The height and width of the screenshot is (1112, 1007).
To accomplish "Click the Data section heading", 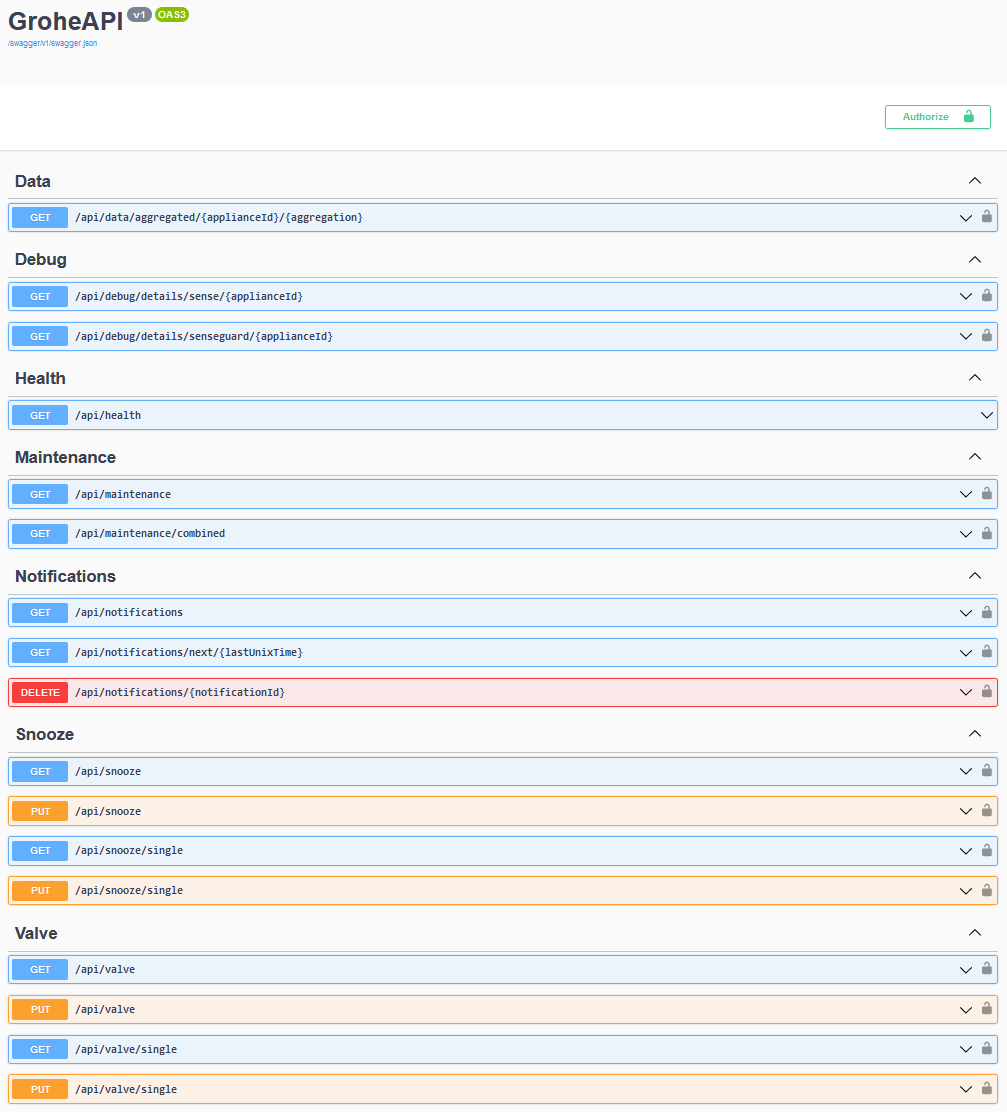I will pos(33,182).
